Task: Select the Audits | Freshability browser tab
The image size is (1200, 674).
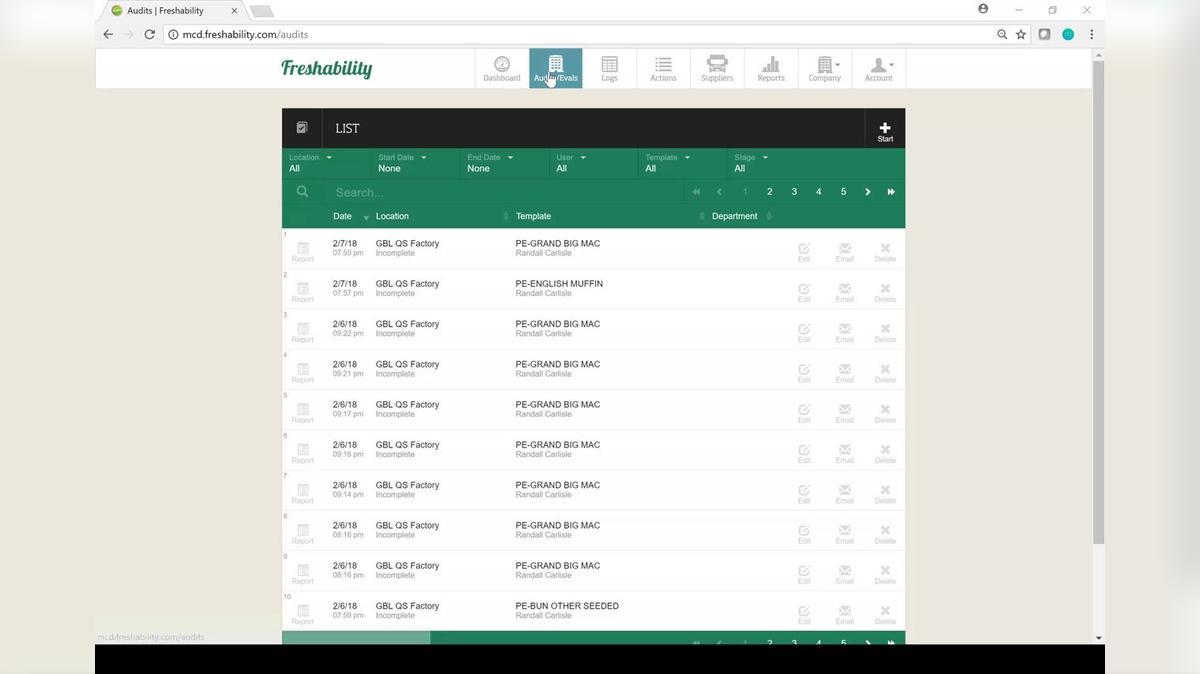Action: pos(172,11)
